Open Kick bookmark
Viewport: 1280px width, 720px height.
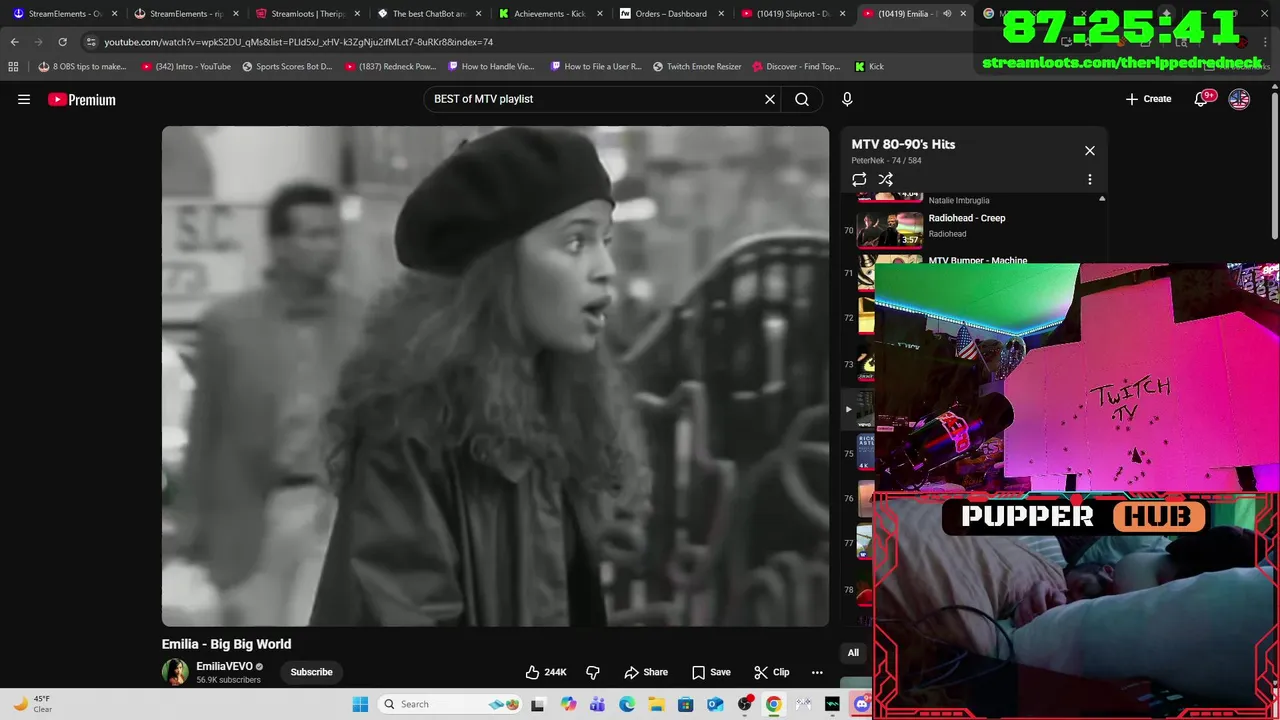(x=869, y=66)
